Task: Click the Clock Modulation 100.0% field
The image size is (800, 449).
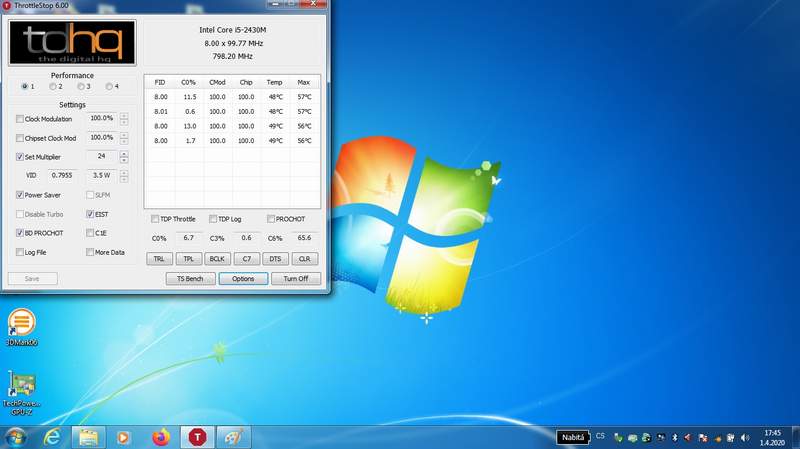Action: (x=102, y=118)
